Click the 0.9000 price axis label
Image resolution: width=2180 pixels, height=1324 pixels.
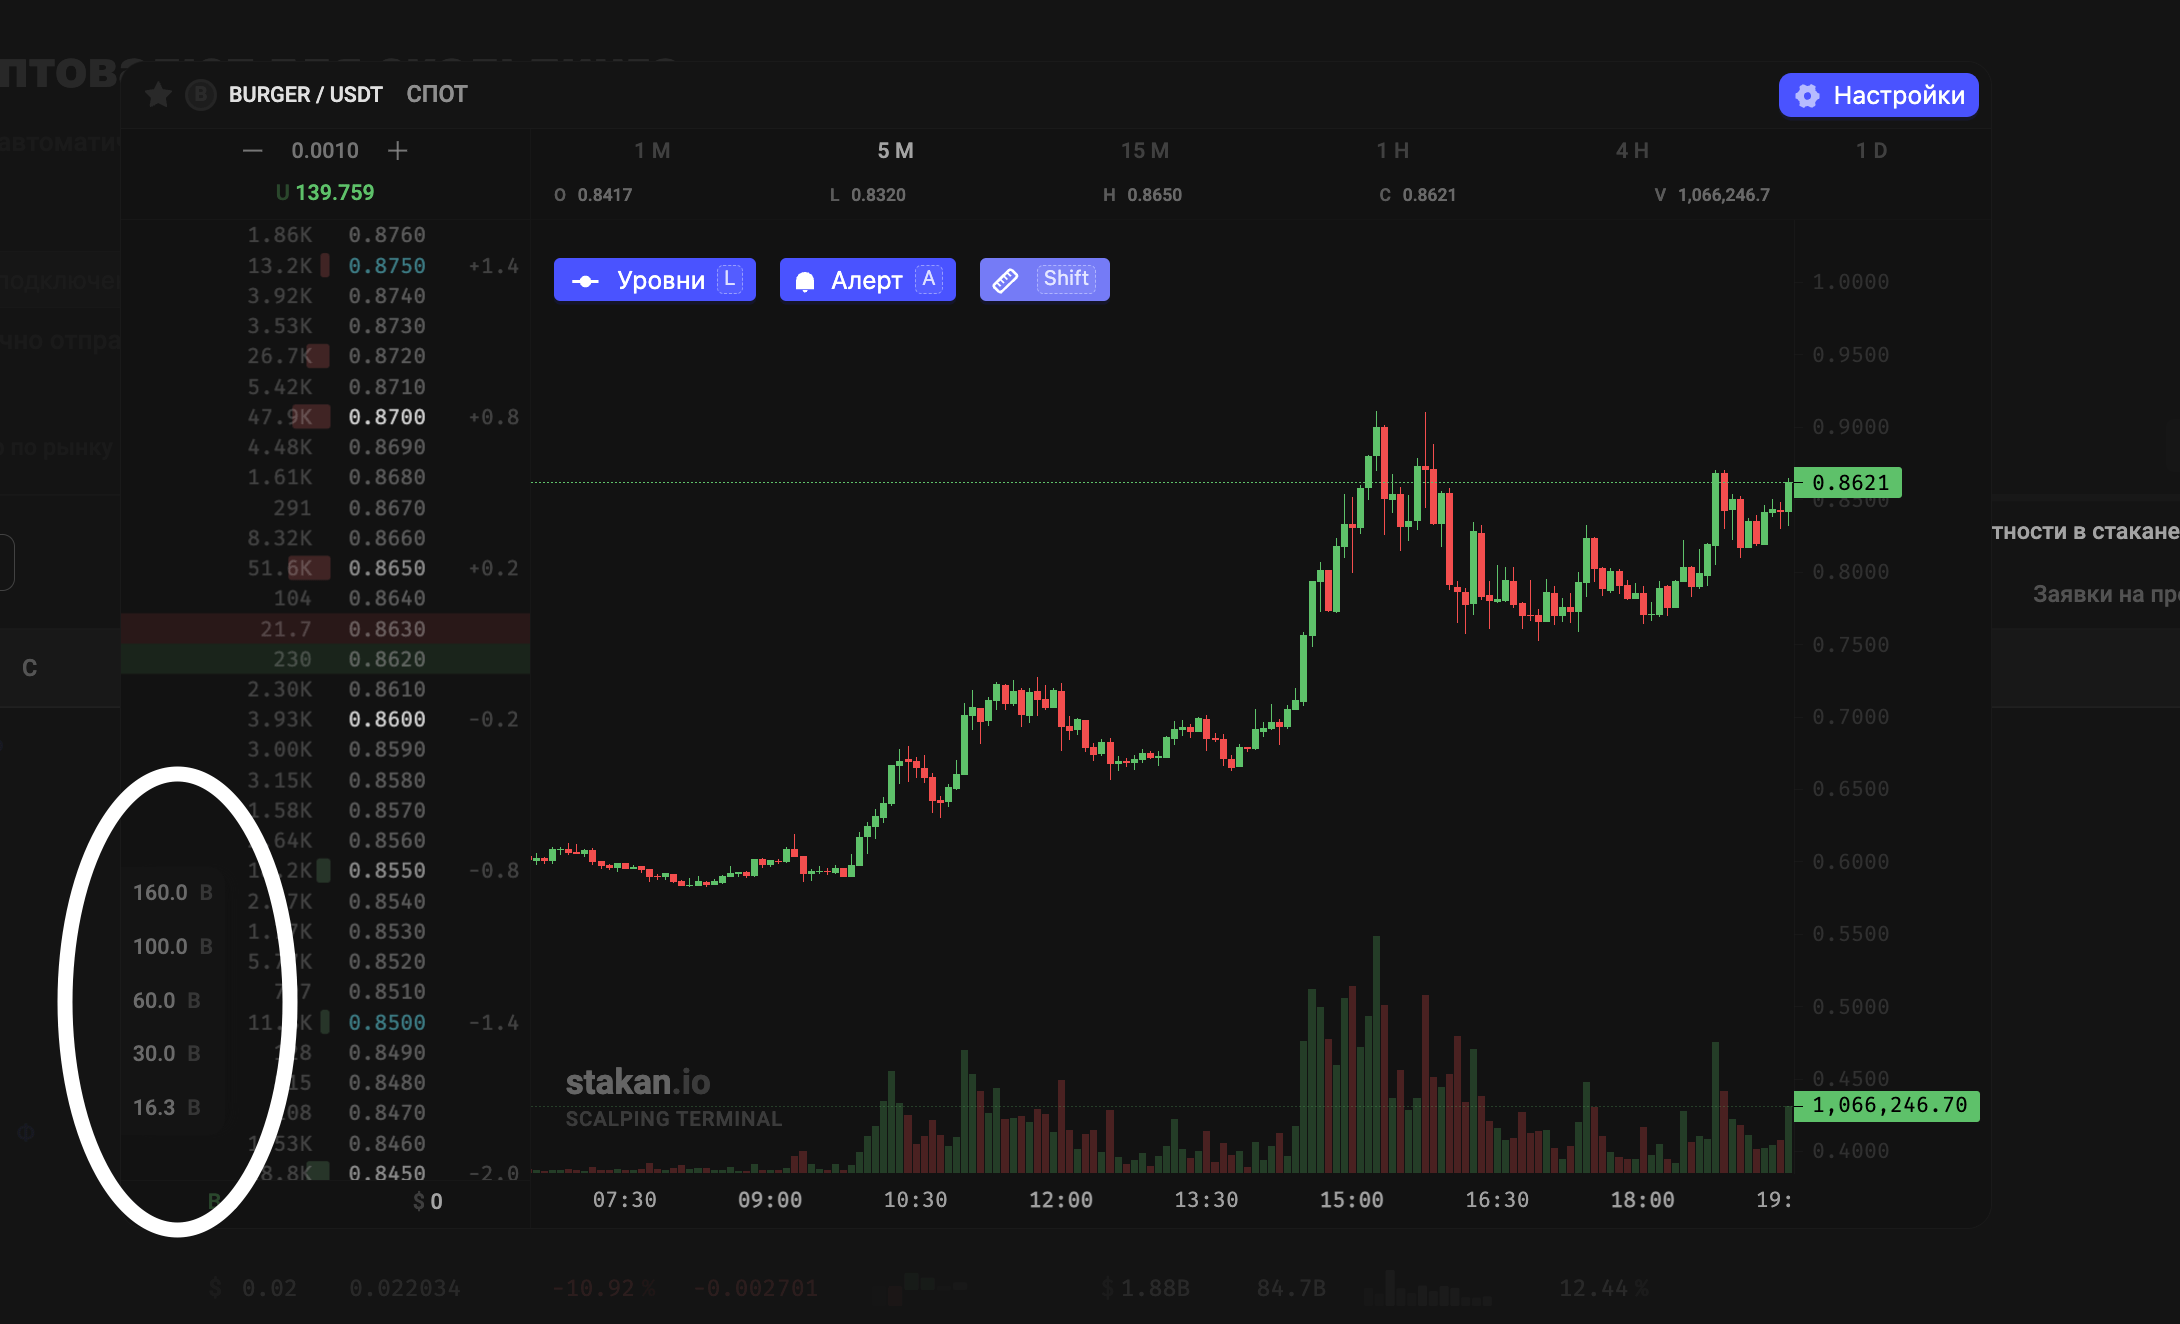[1851, 427]
